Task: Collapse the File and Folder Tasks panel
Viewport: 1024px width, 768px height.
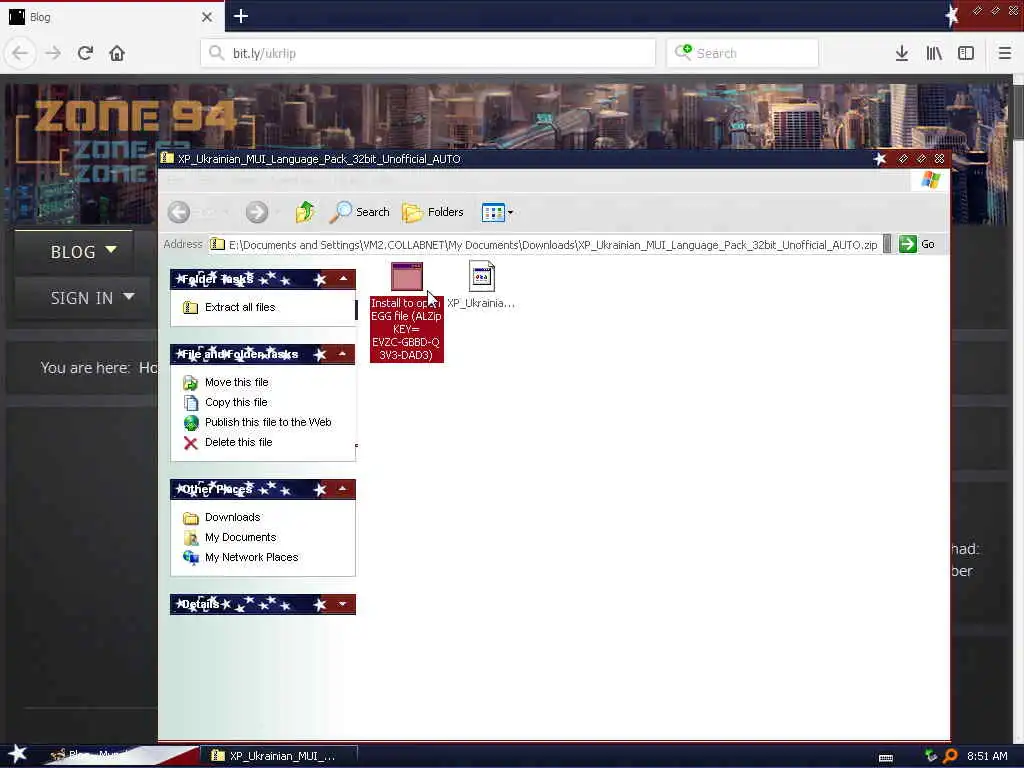Action: pos(343,354)
